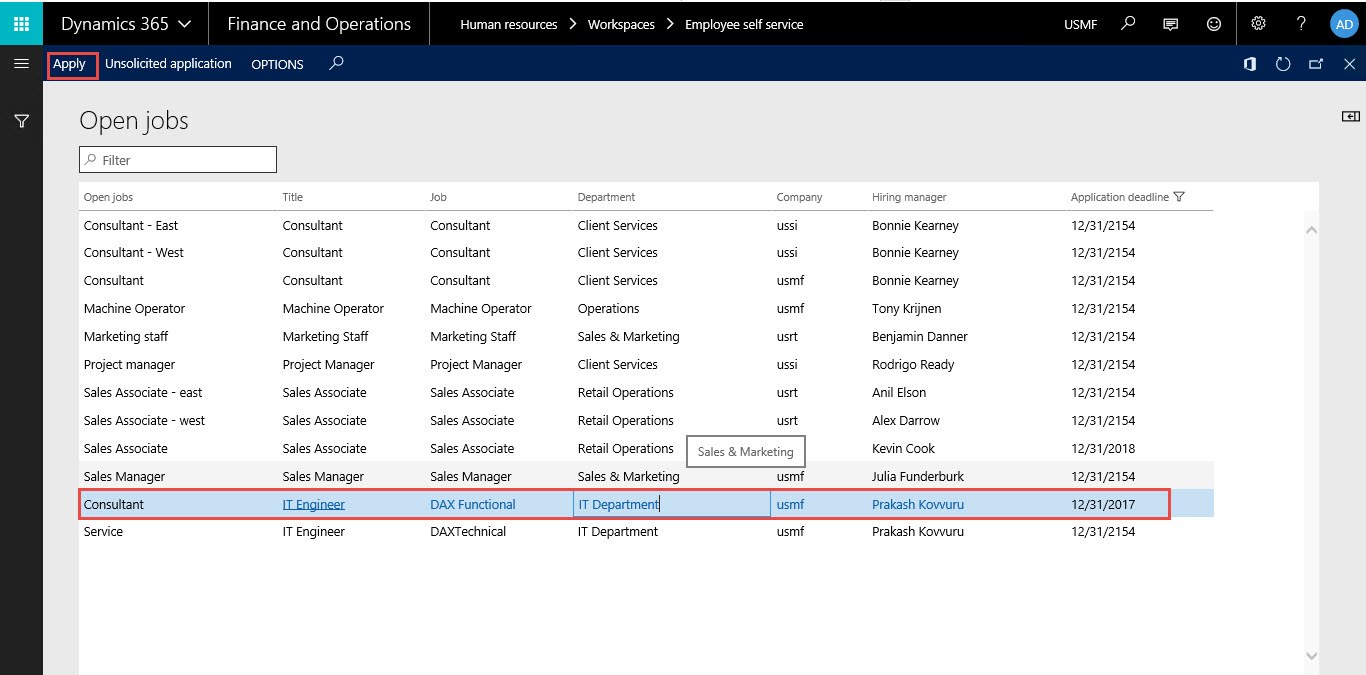1366x675 pixels.
Task: Select the filter funnel icon in the sidebar
Action: coord(21,120)
